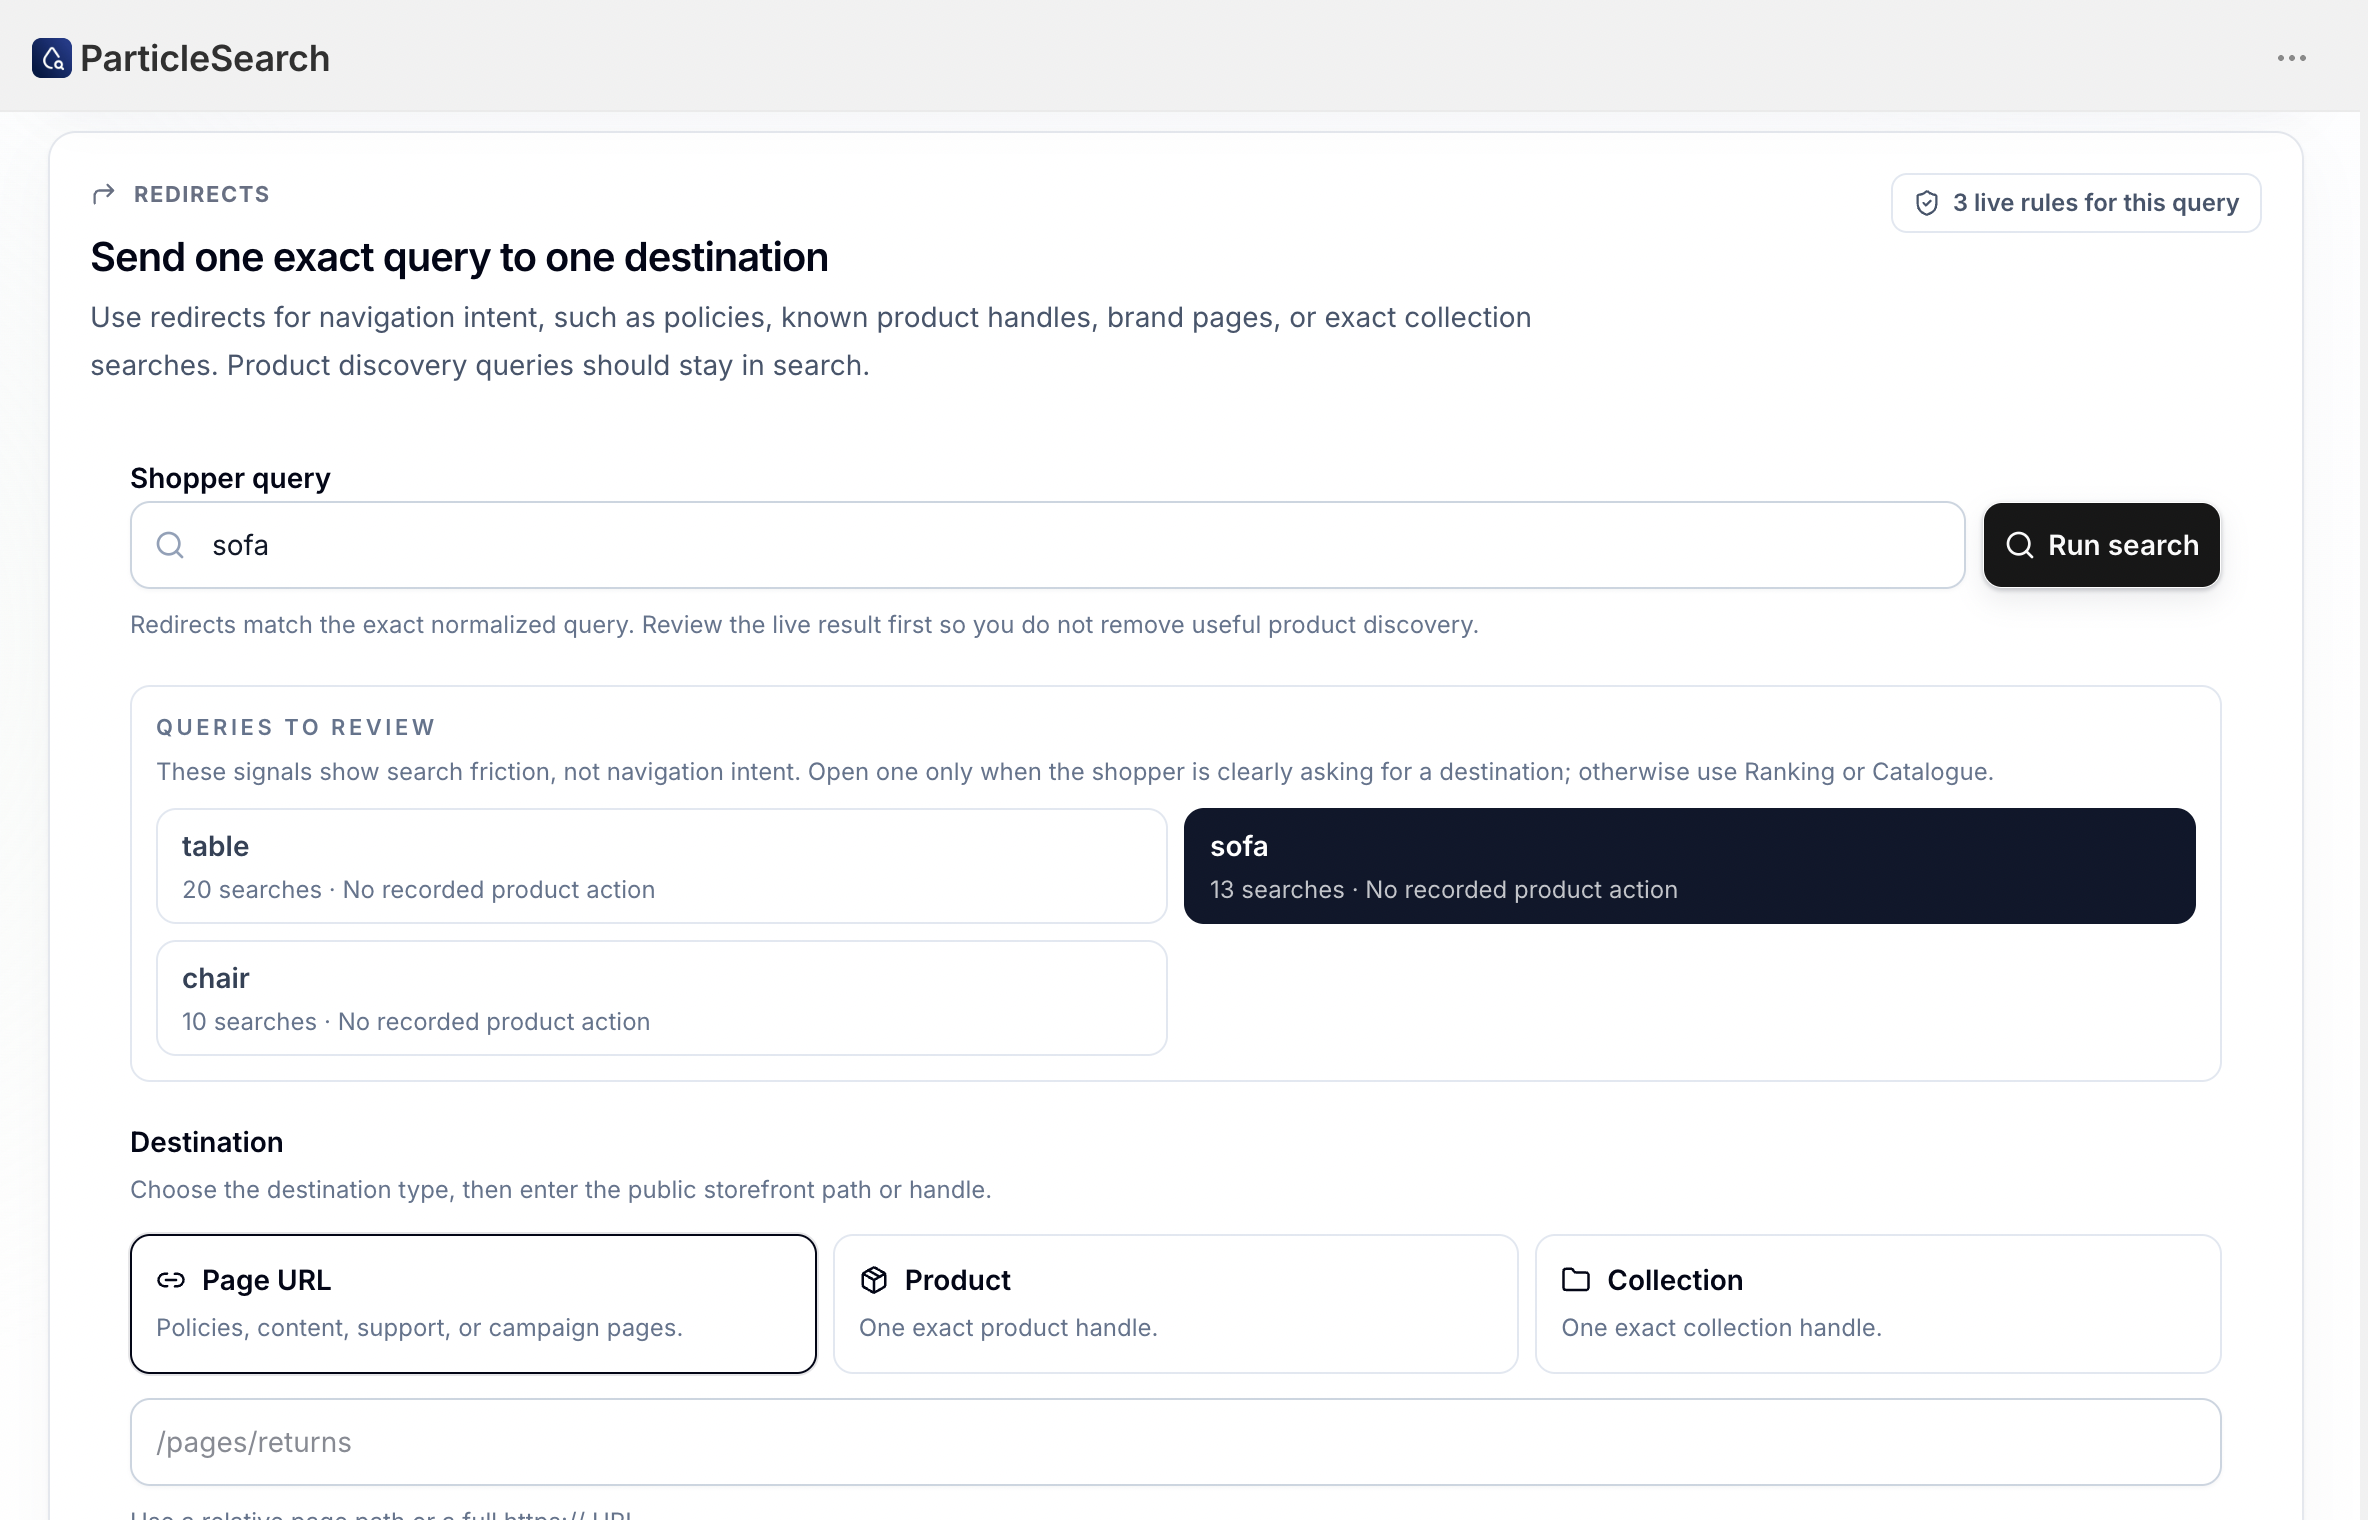This screenshot has width=2368, height=1520.
Task: Click the shield icon in live rules badge
Action: click(1926, 203)
